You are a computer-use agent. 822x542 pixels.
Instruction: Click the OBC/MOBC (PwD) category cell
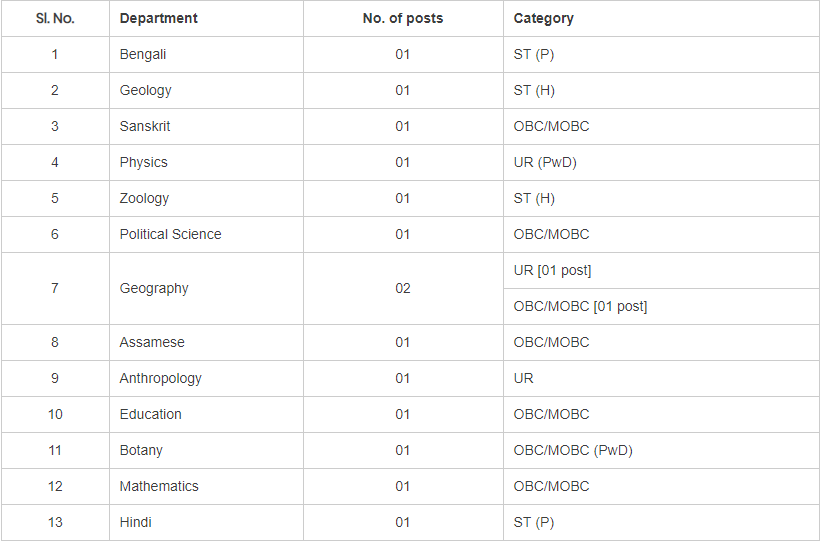click(x=573, y=450)
